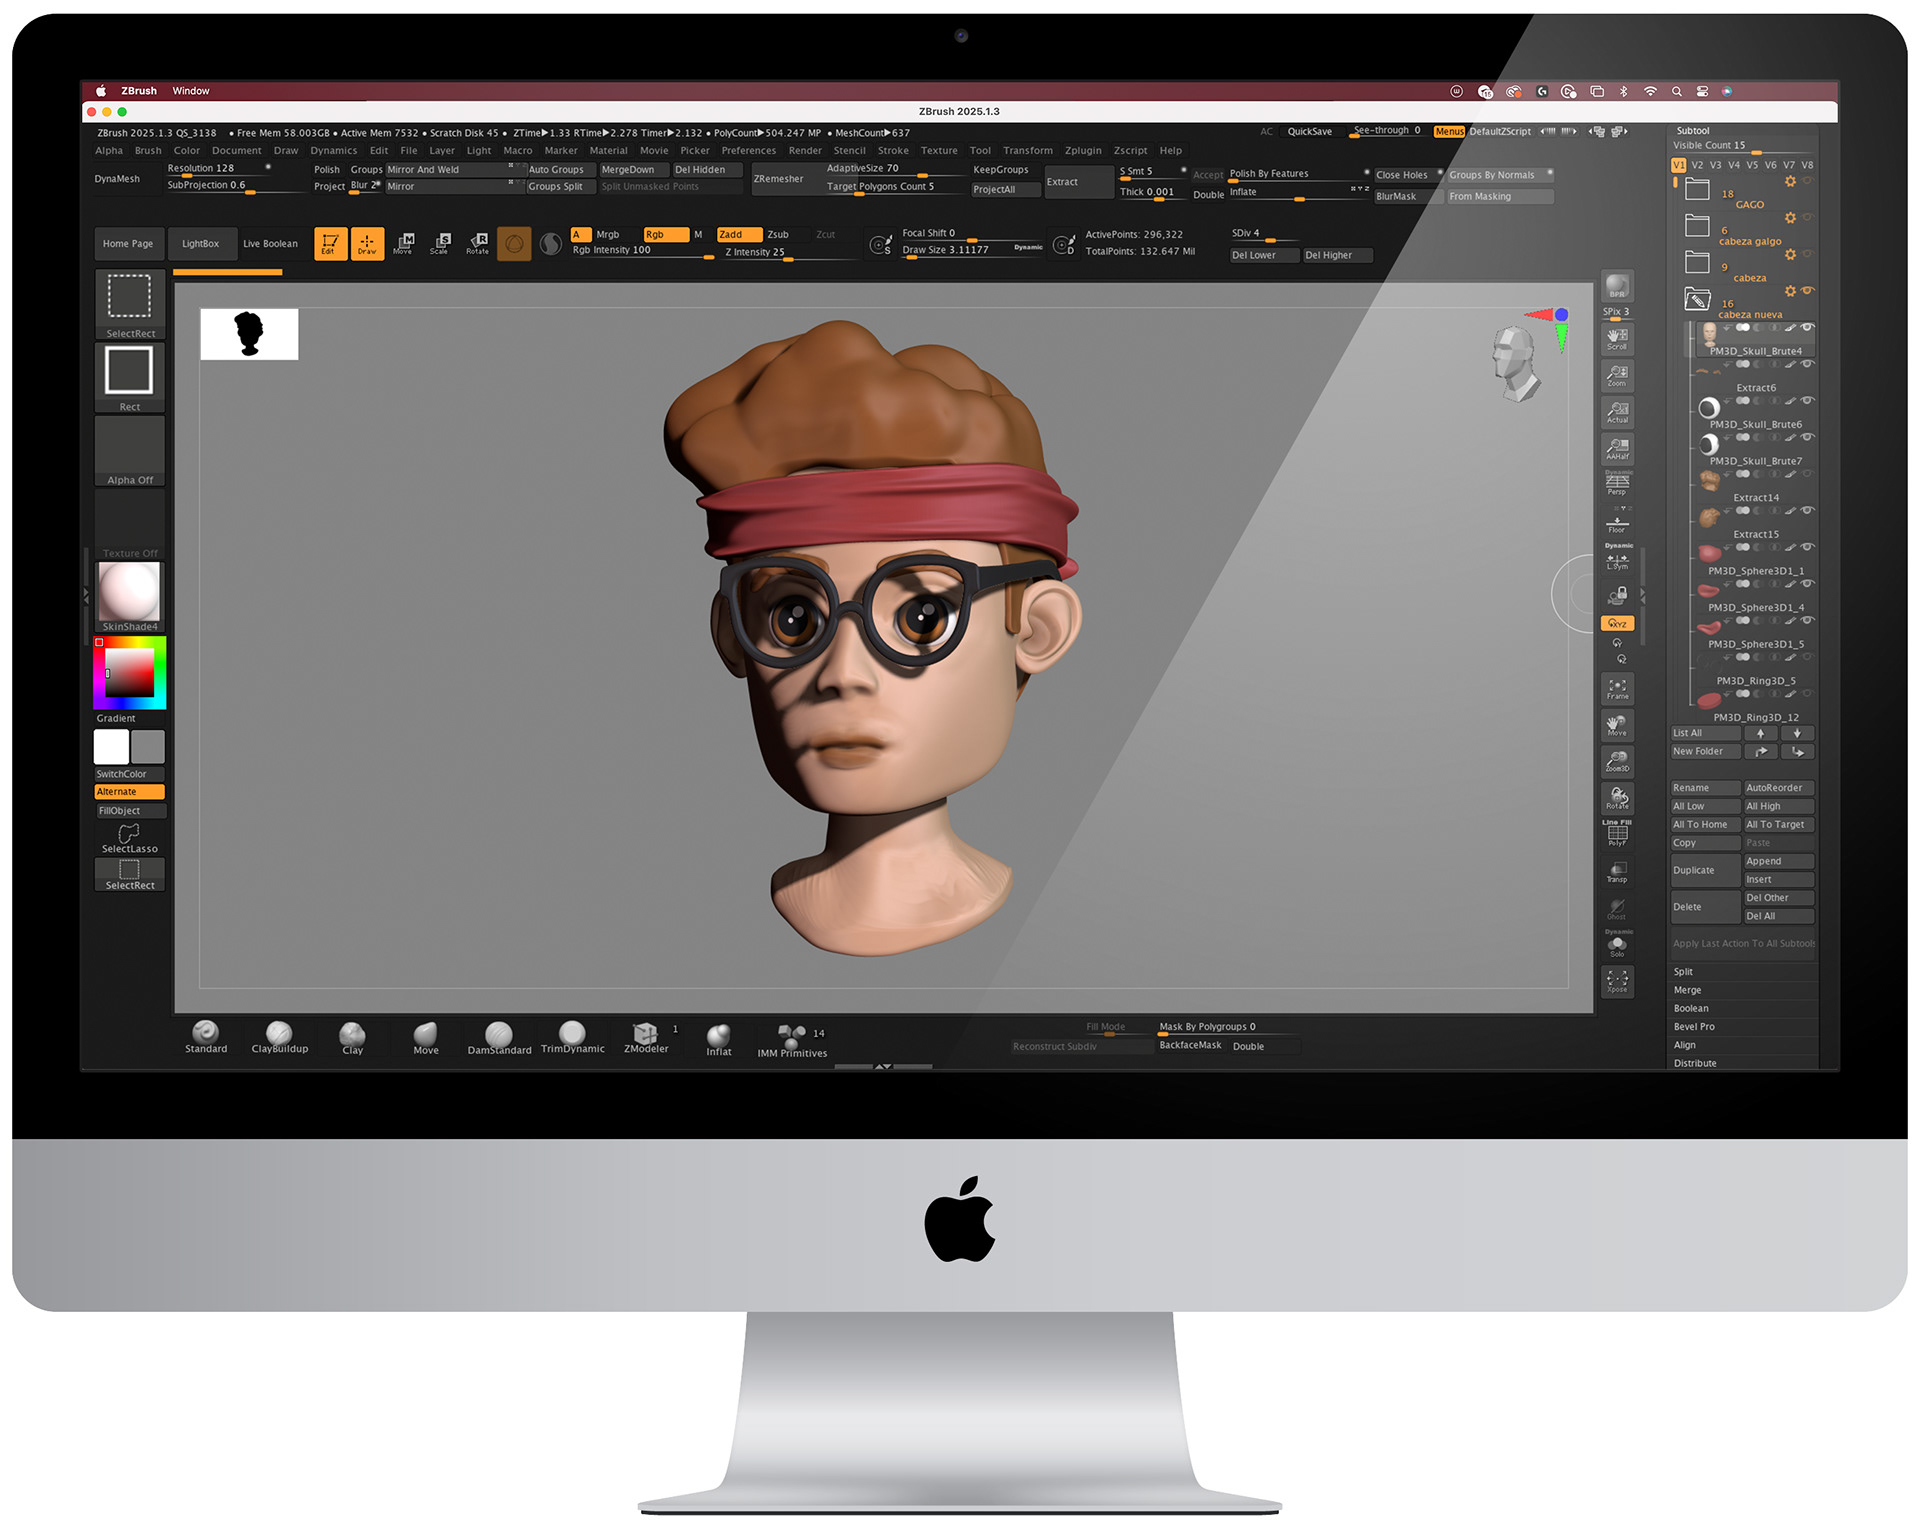The height and width of the screenshot is (1532, 1920).
Task: Toggle the Zsub sculpt mode
Action: tap(778, 235)
